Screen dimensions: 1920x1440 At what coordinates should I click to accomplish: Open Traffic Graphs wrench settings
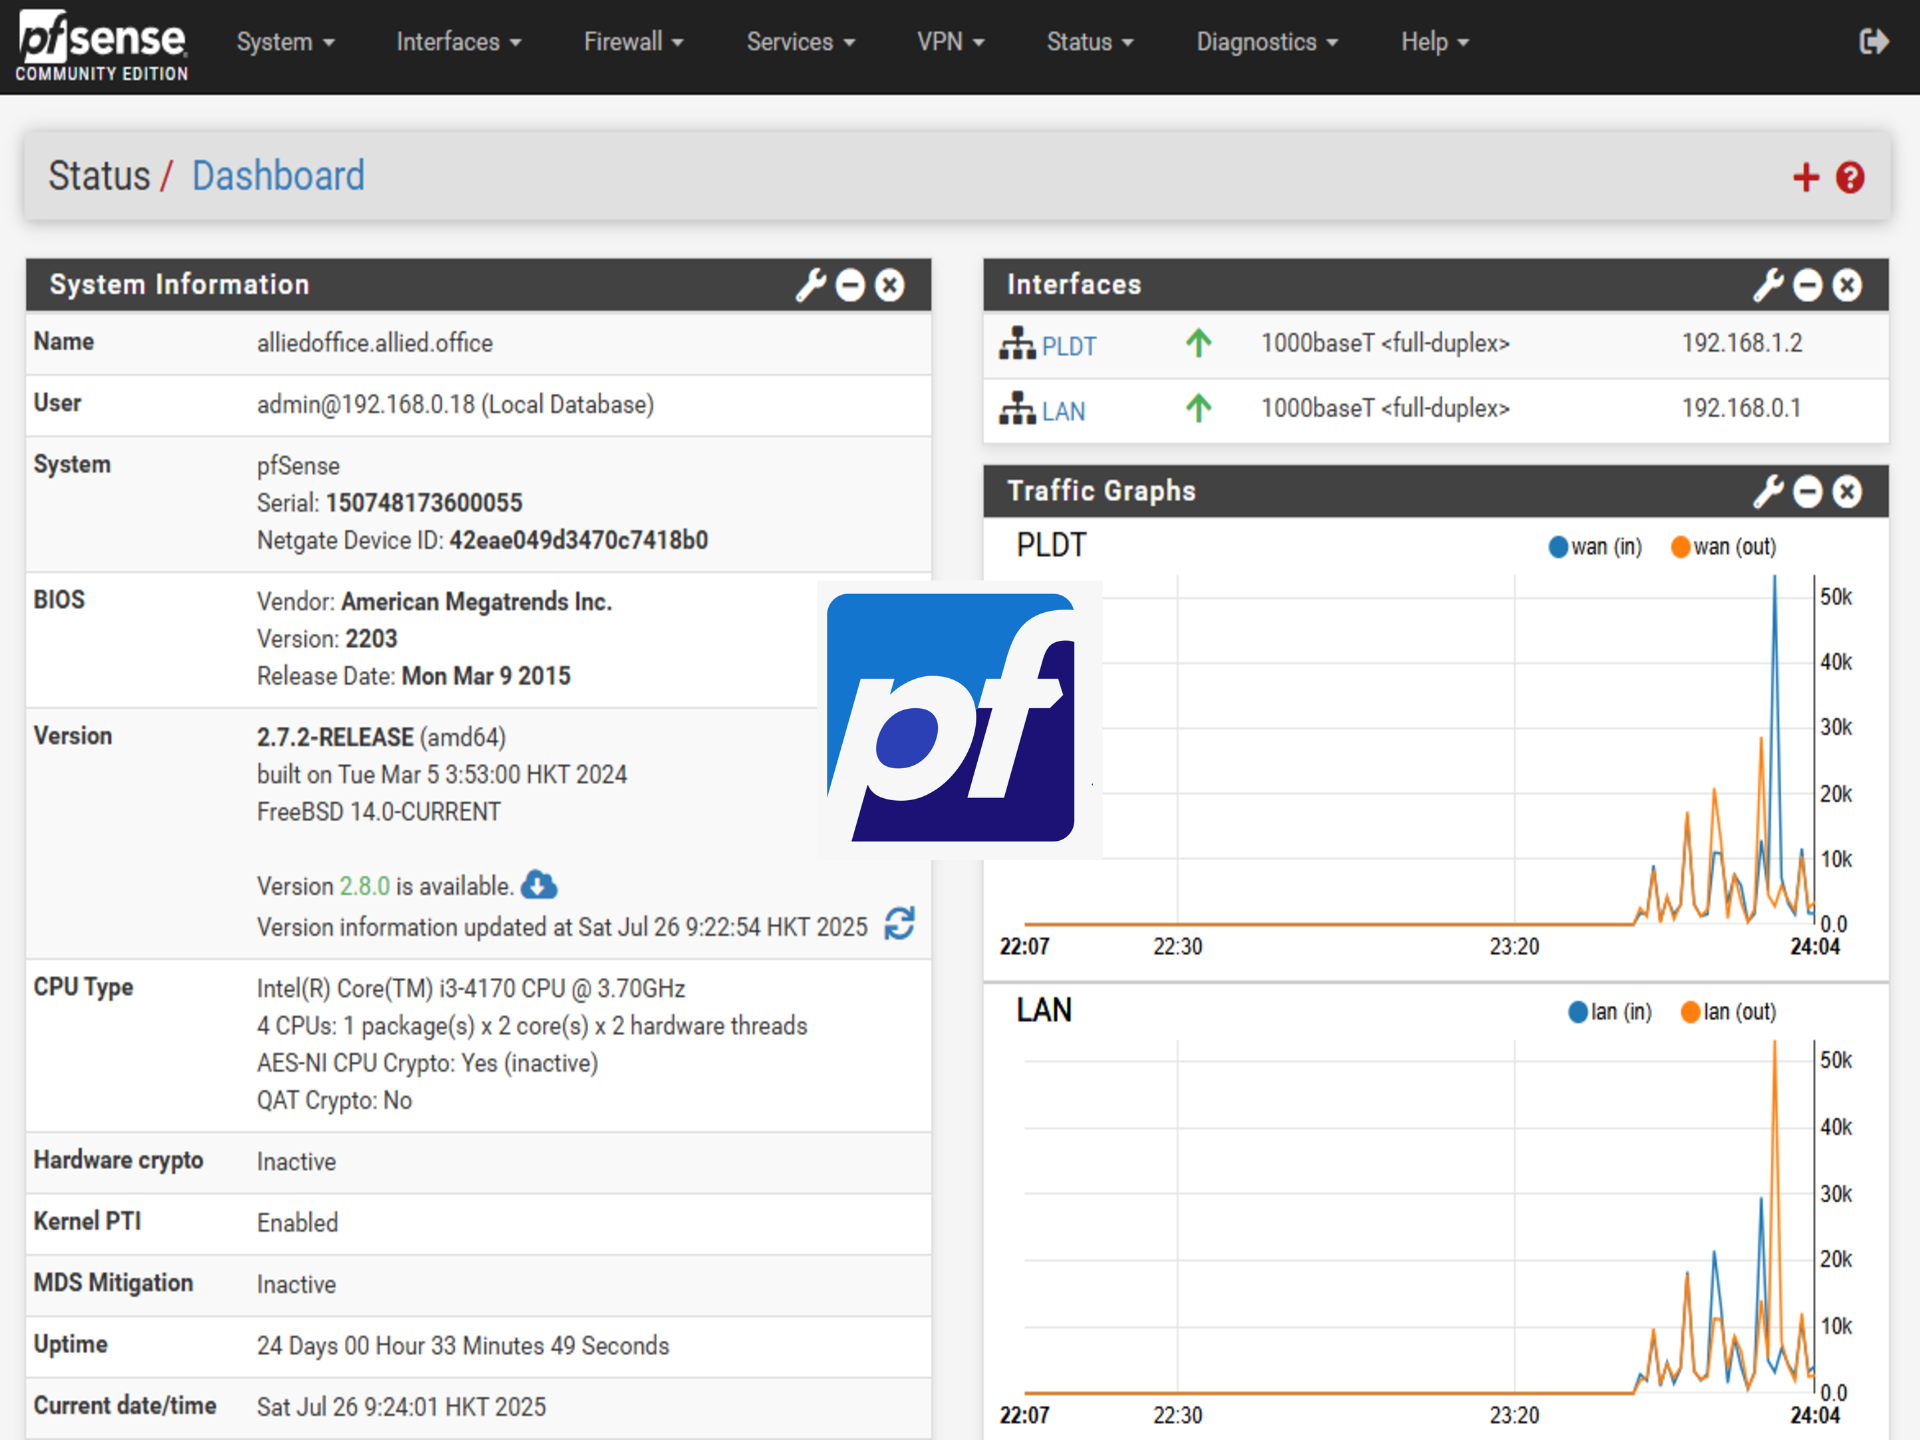point(1768,491)
